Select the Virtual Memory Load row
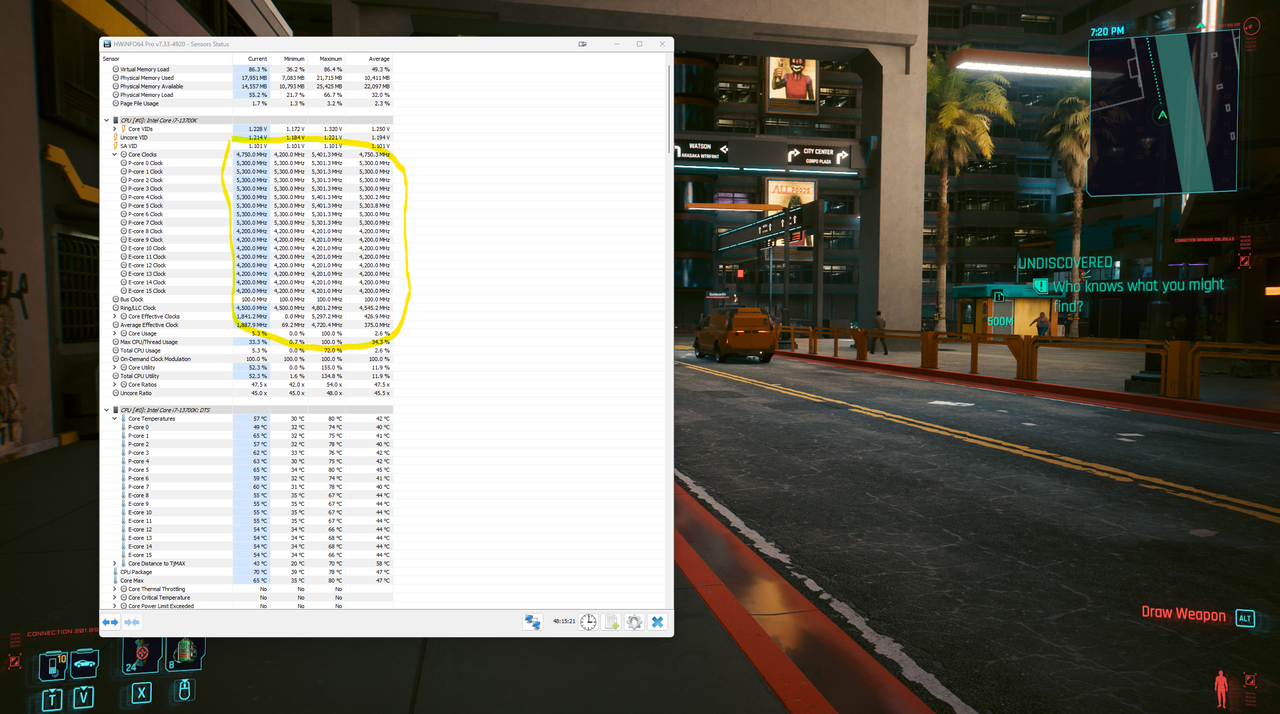The width and height of the screenshot is (1280, 714). pyautogui.click(x=247, y=69)
